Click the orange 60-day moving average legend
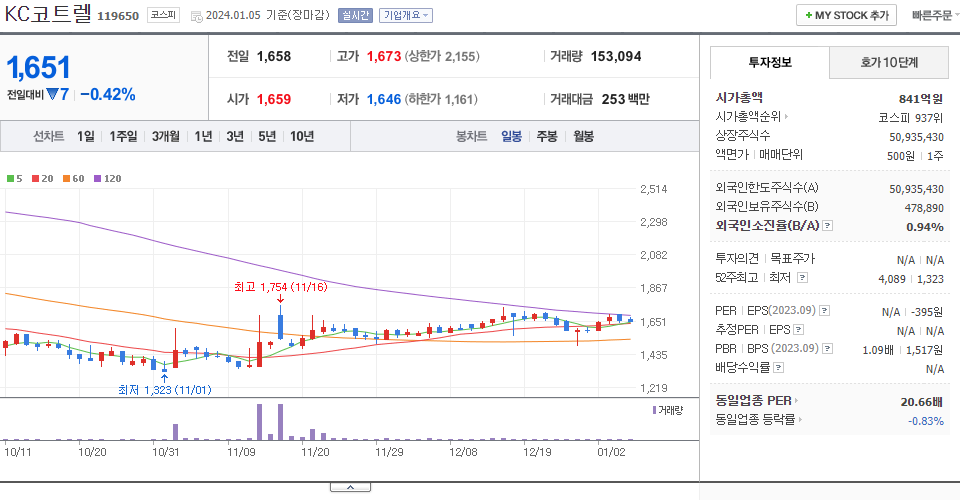 coord(73,179)
